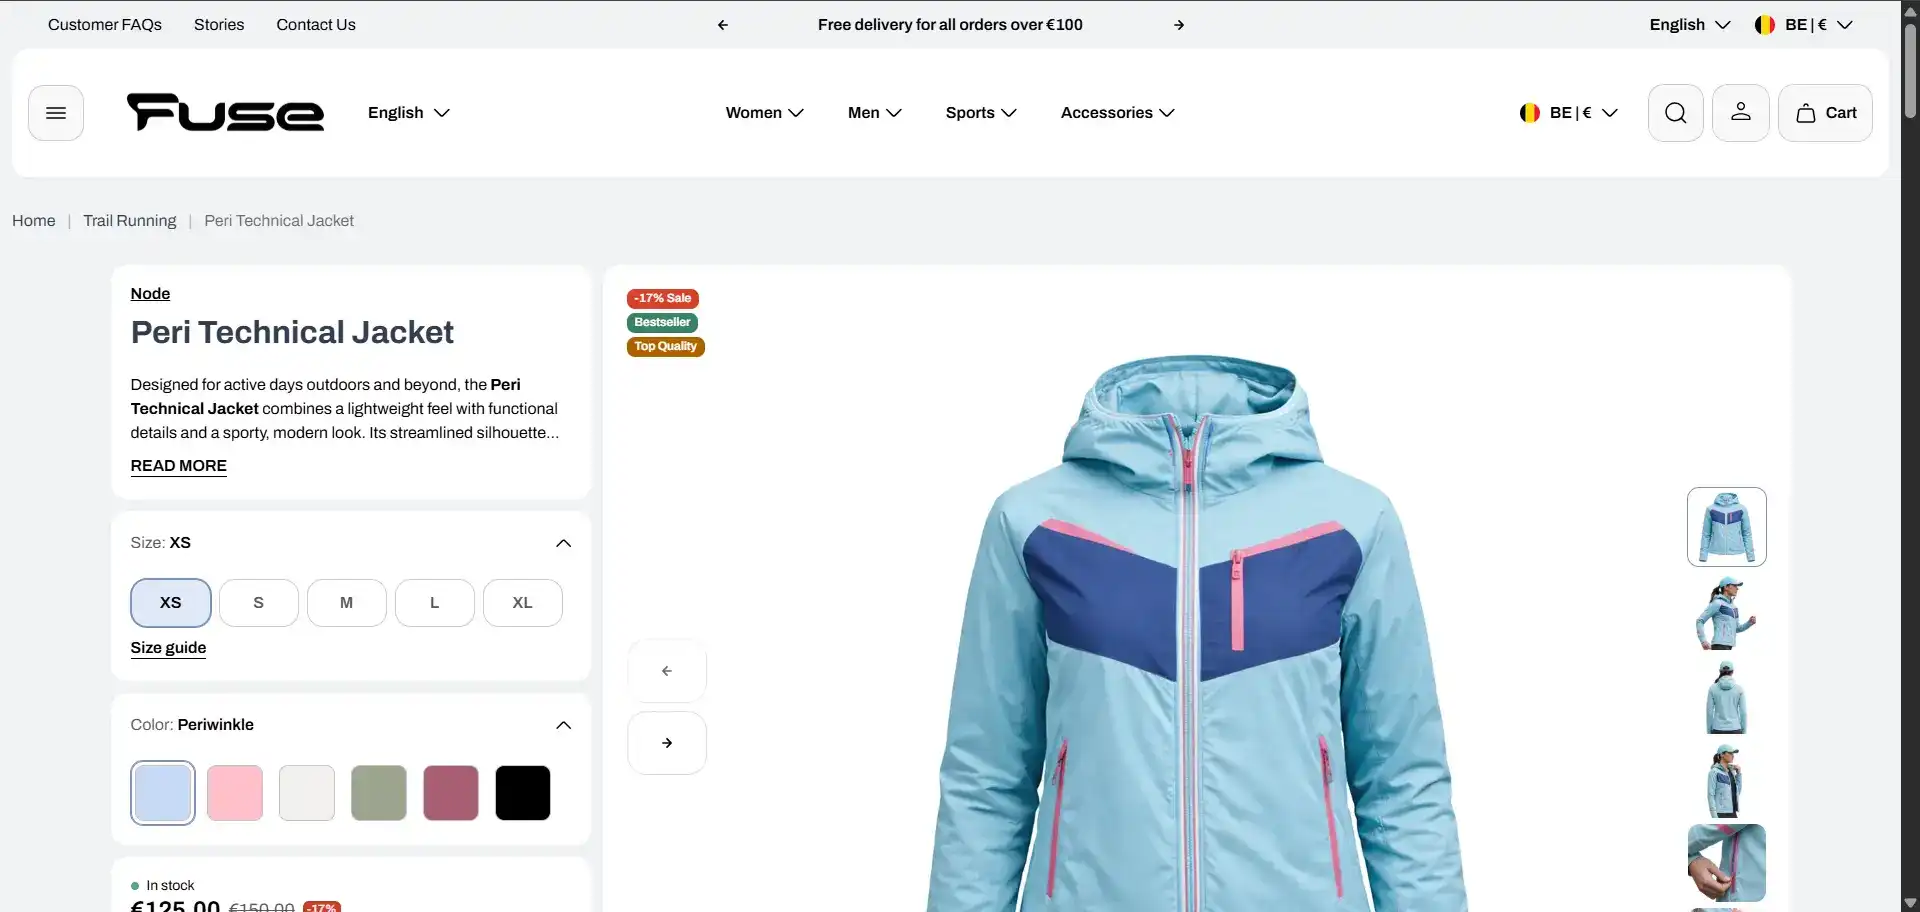Viewport: 1920px width, 912px height.
Task: Open the Size guide link
Action: tap(168, 648)
